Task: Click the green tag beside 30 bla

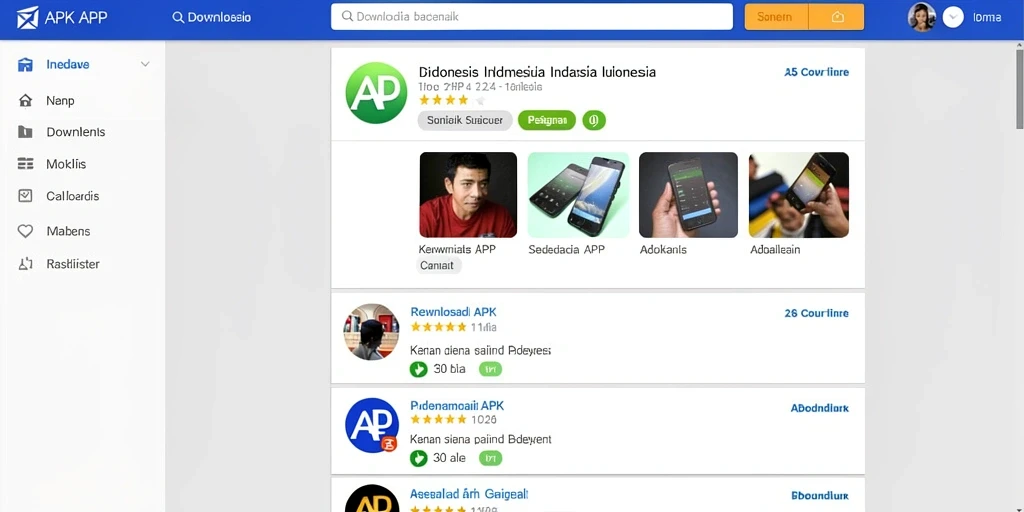Action: [x=490, y=370]
